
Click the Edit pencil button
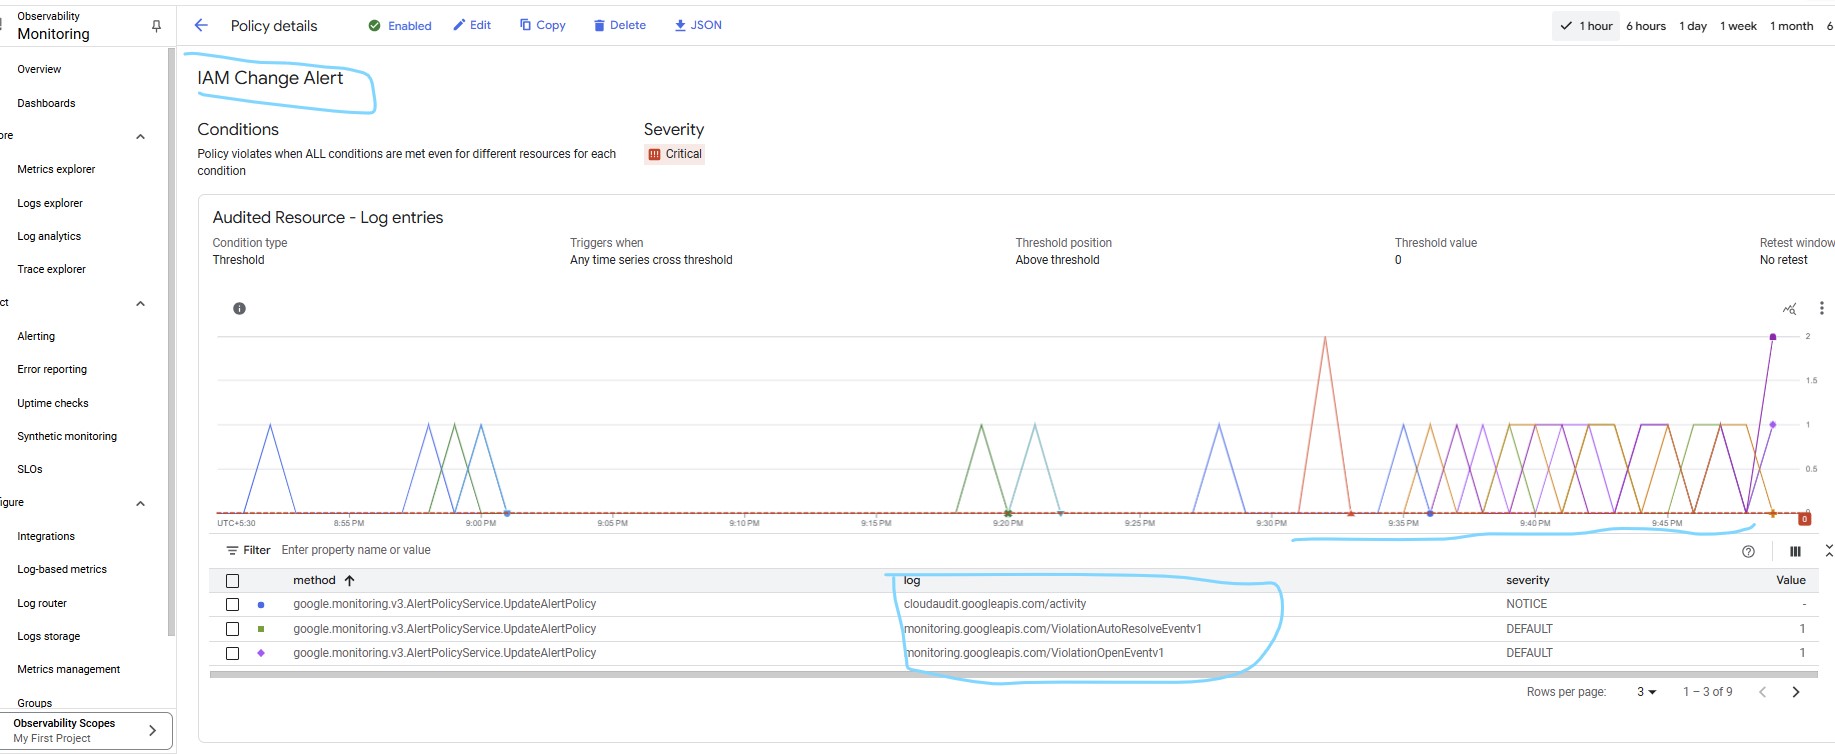472,25
